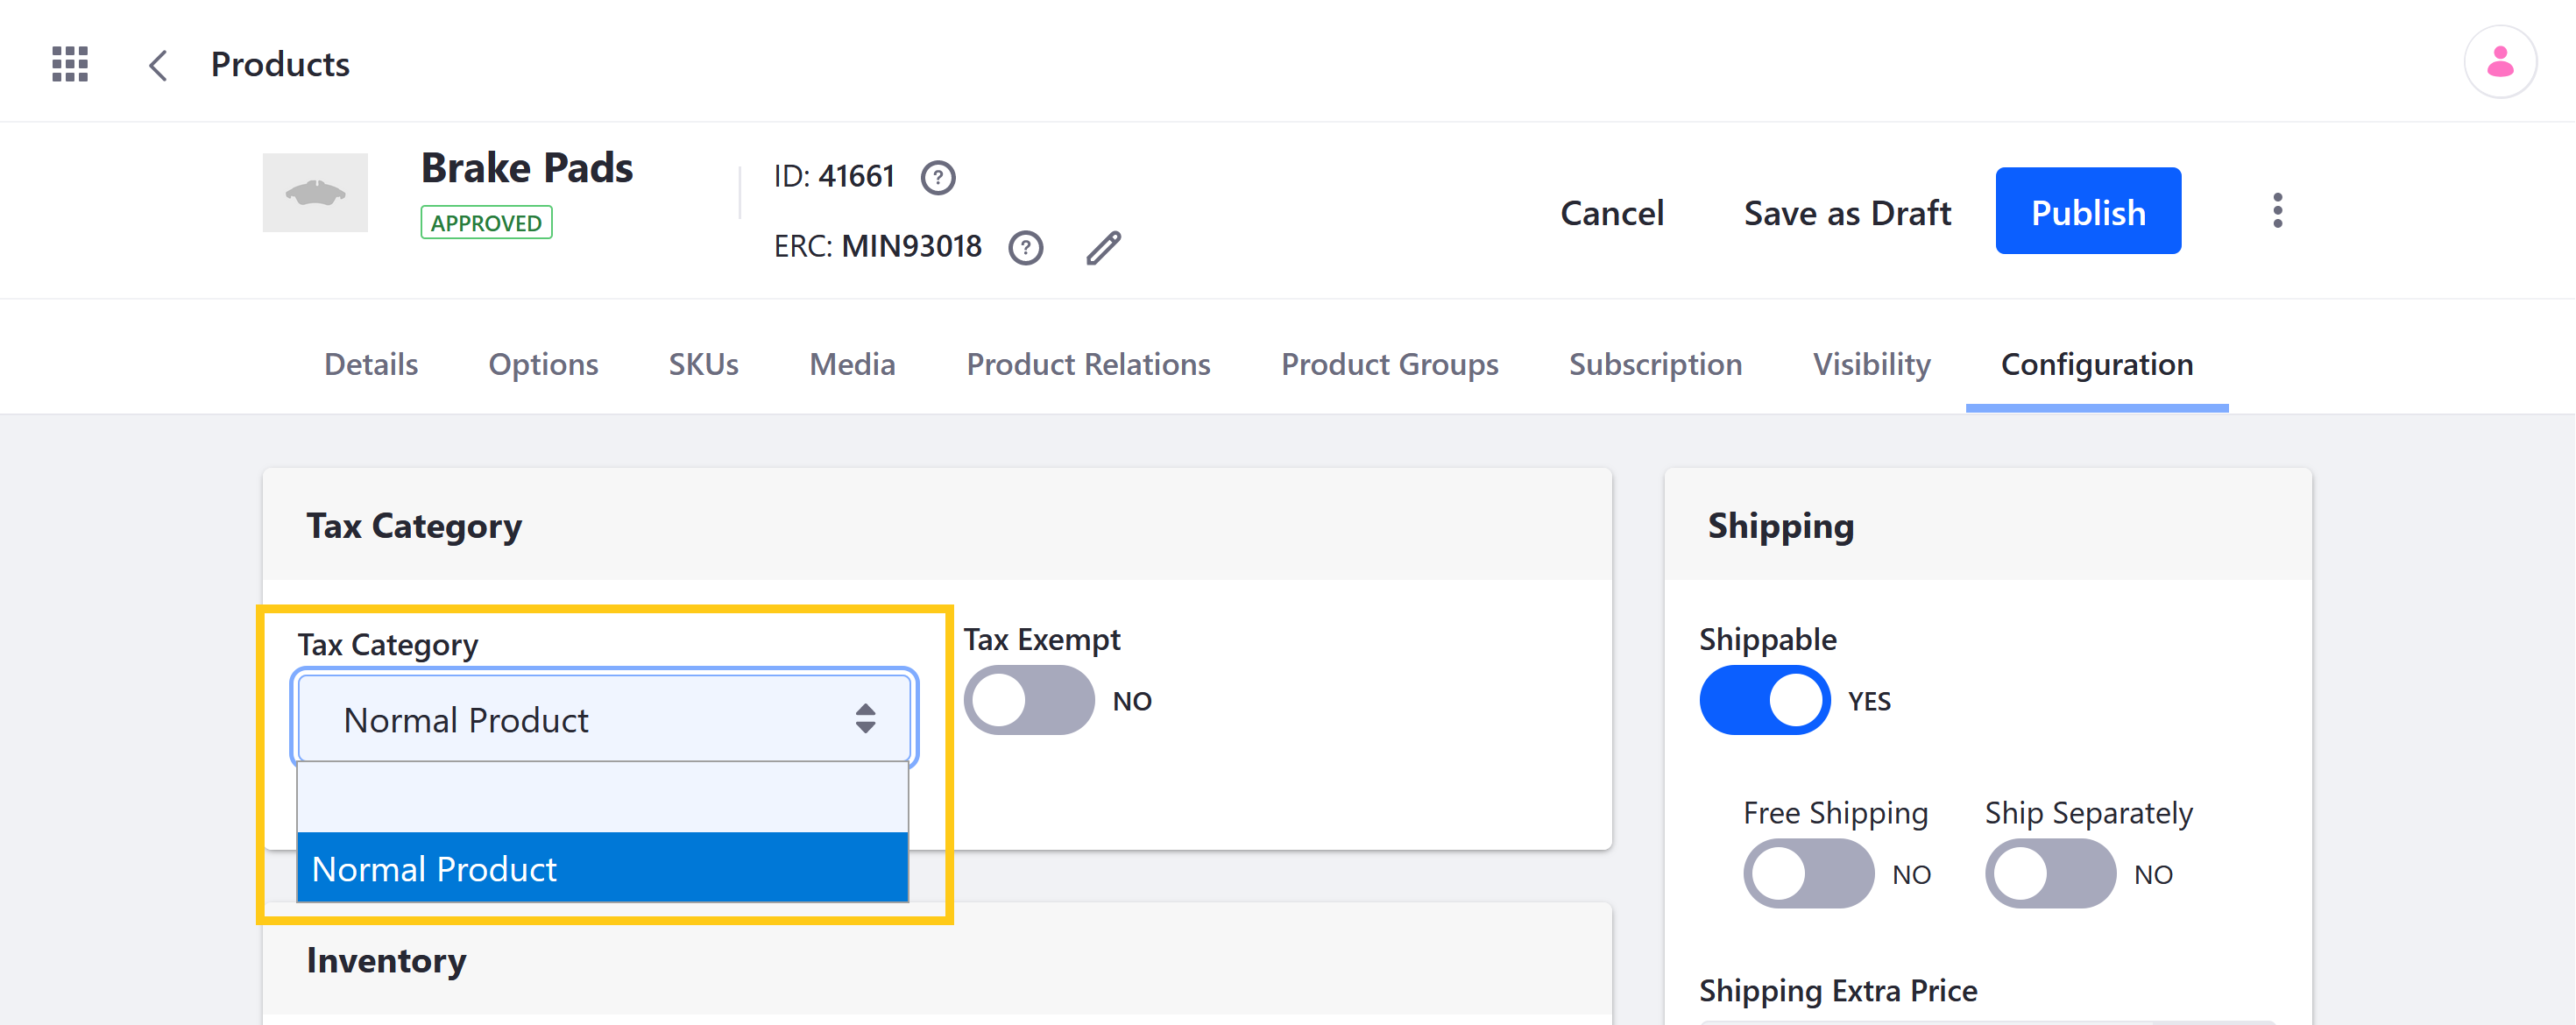The image size is (2576, 1025).
Task: Select Normal Product from the dropdown
Action: pyautogui.click(x=603, y=869)
